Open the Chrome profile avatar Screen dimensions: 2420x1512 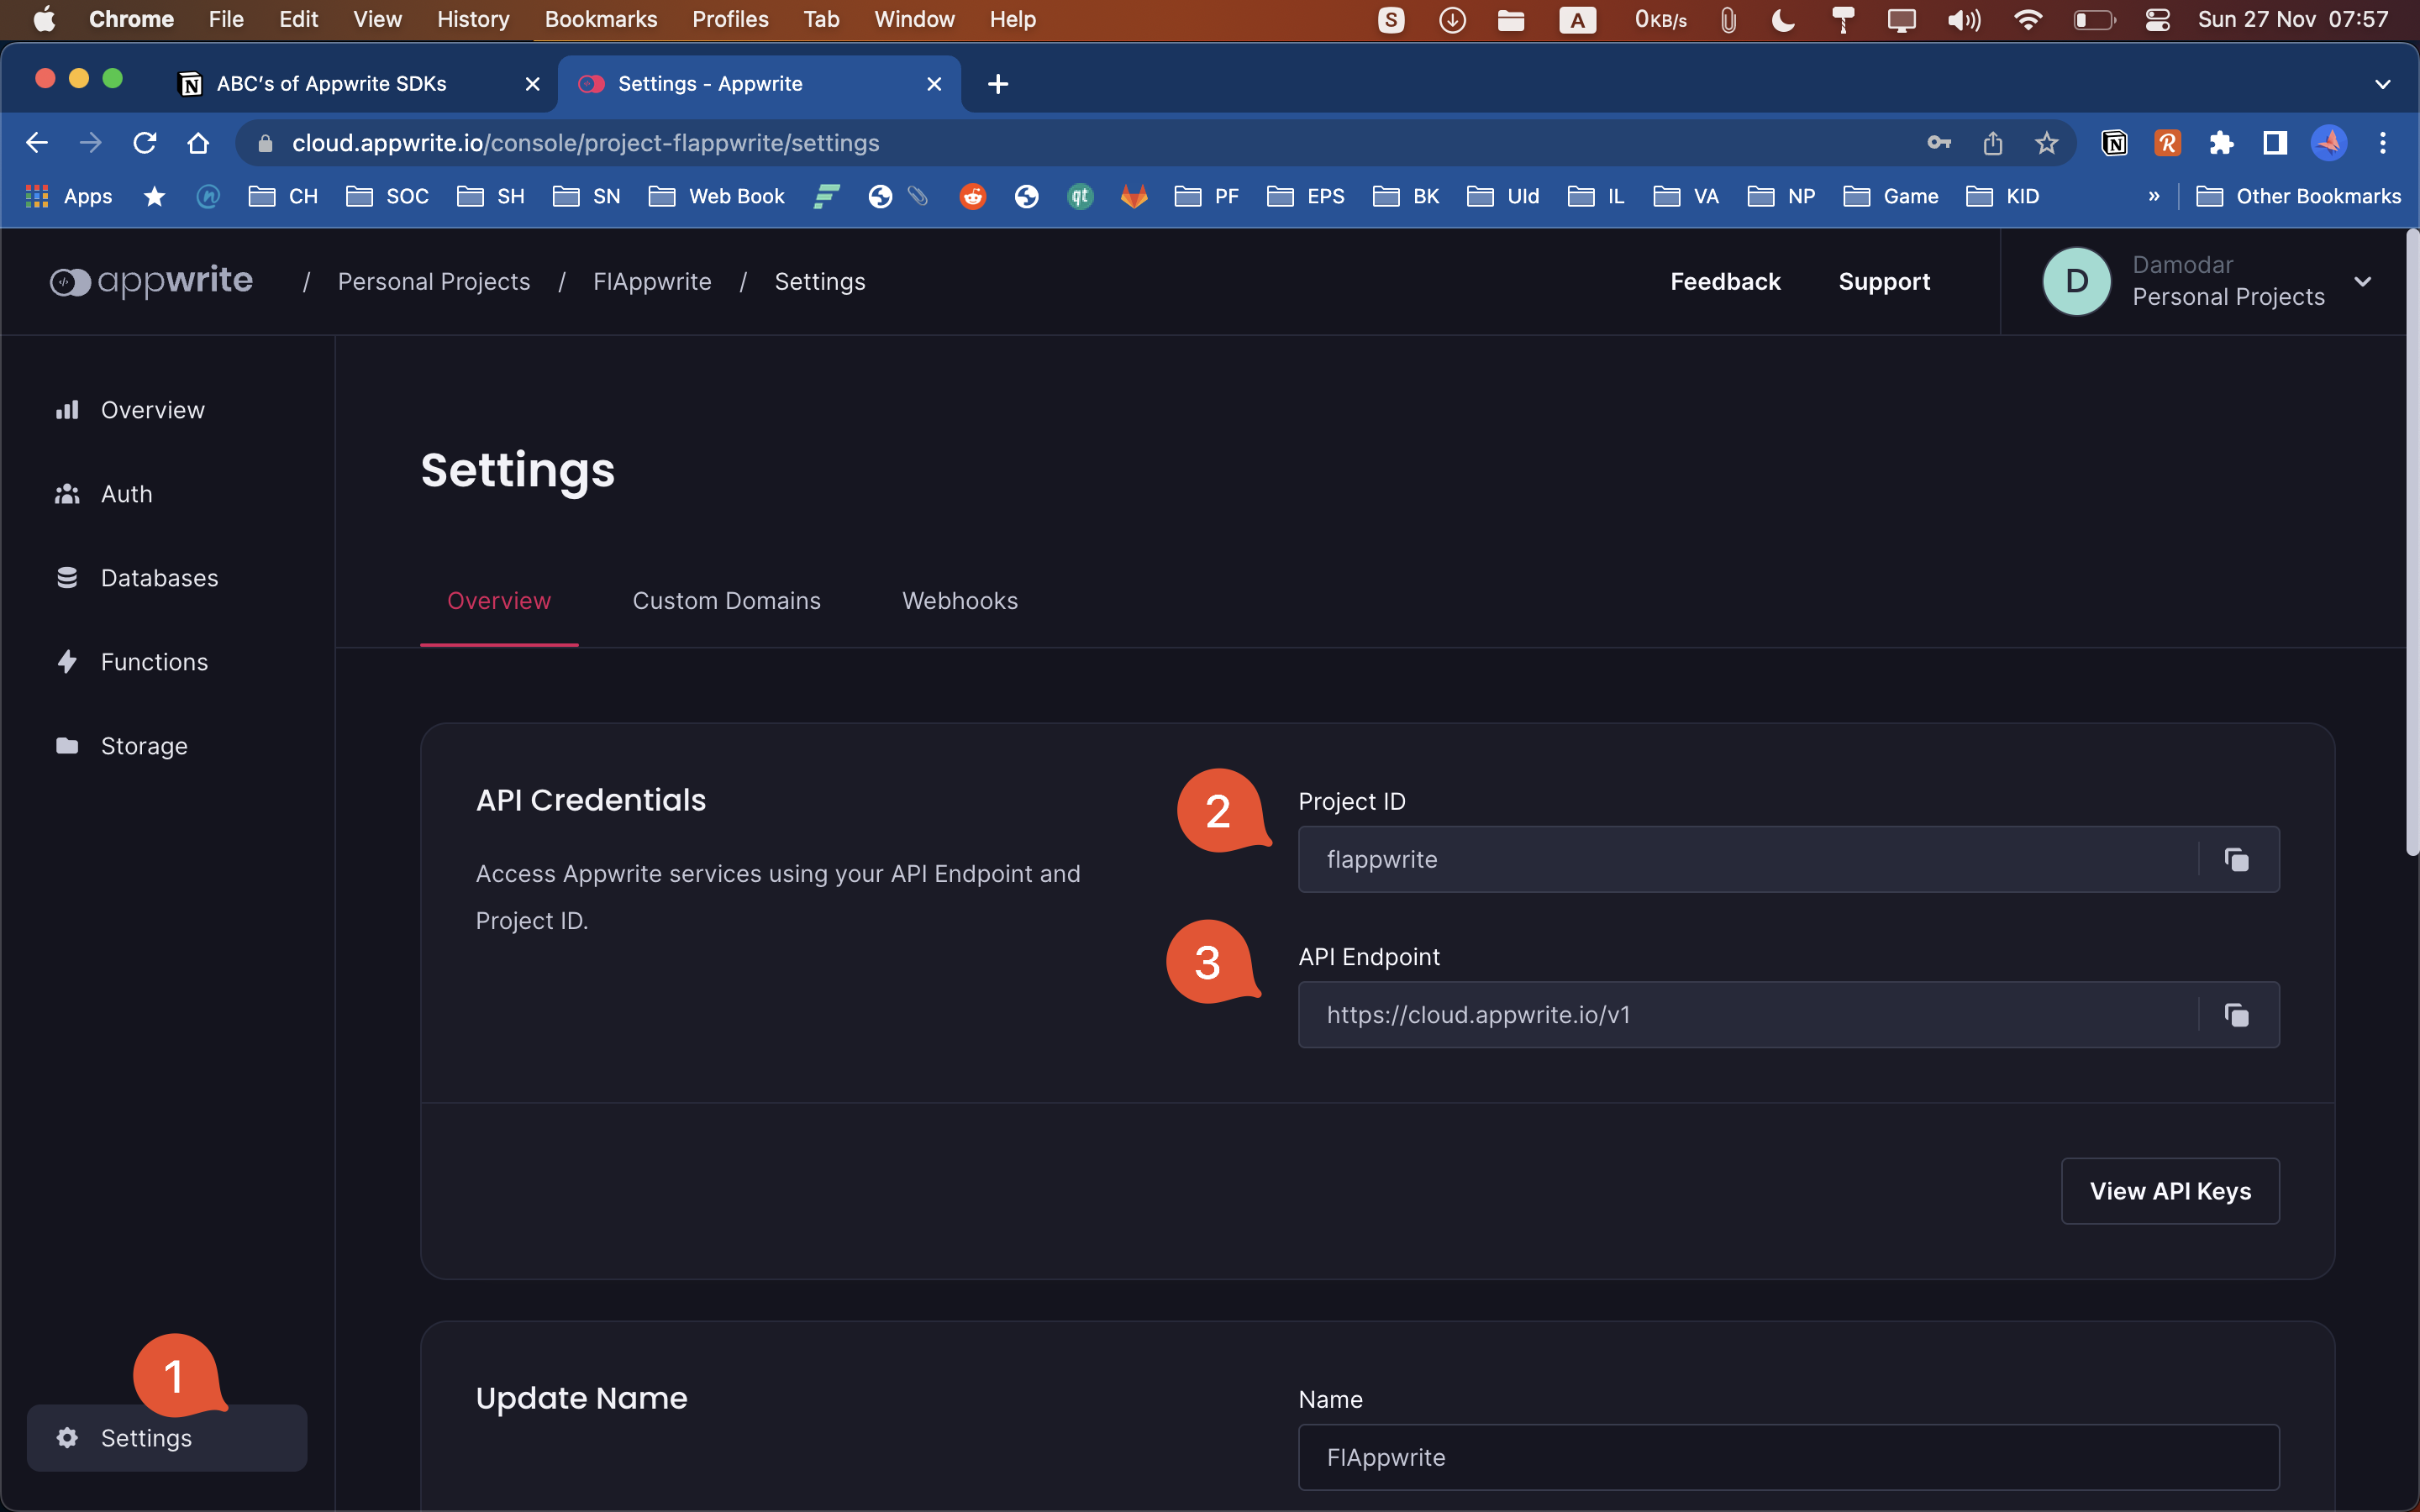(2329, 143)
